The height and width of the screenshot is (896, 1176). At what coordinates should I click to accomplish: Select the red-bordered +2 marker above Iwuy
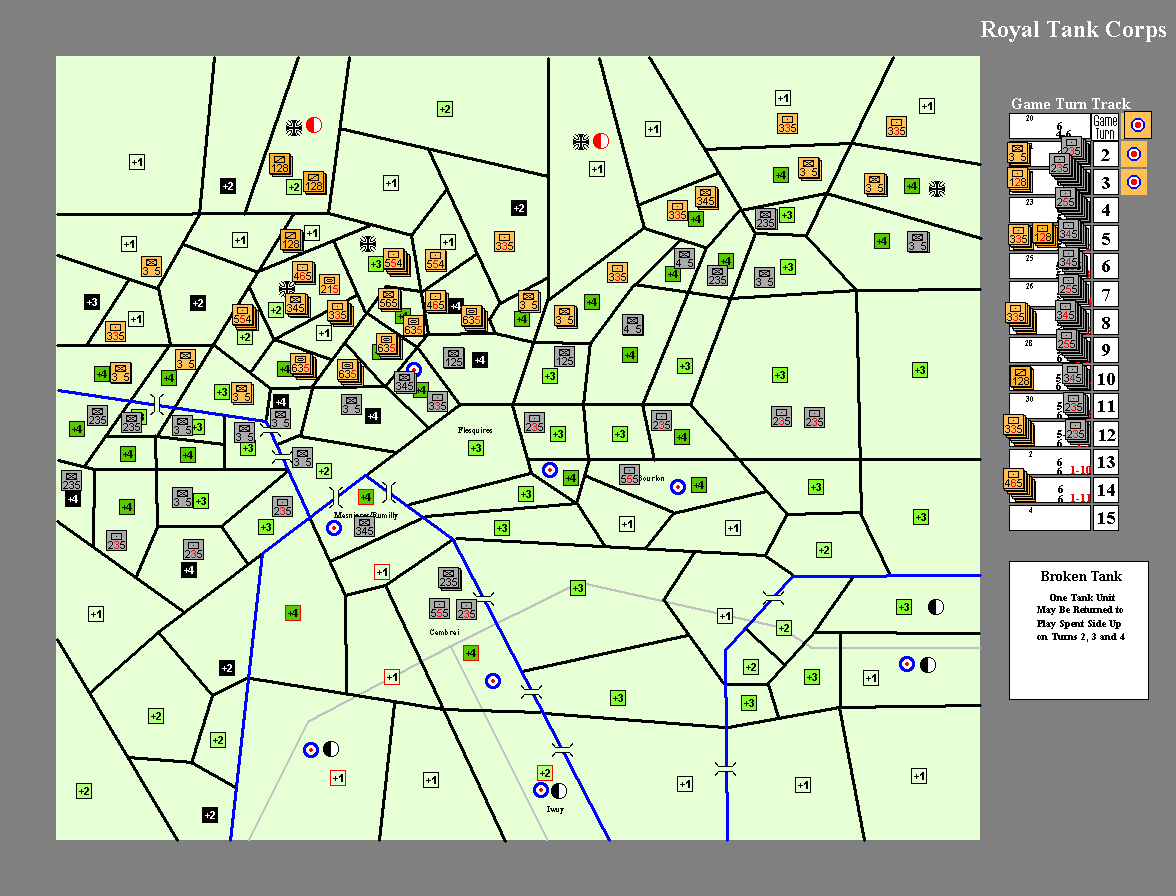(x=545, y=773)
